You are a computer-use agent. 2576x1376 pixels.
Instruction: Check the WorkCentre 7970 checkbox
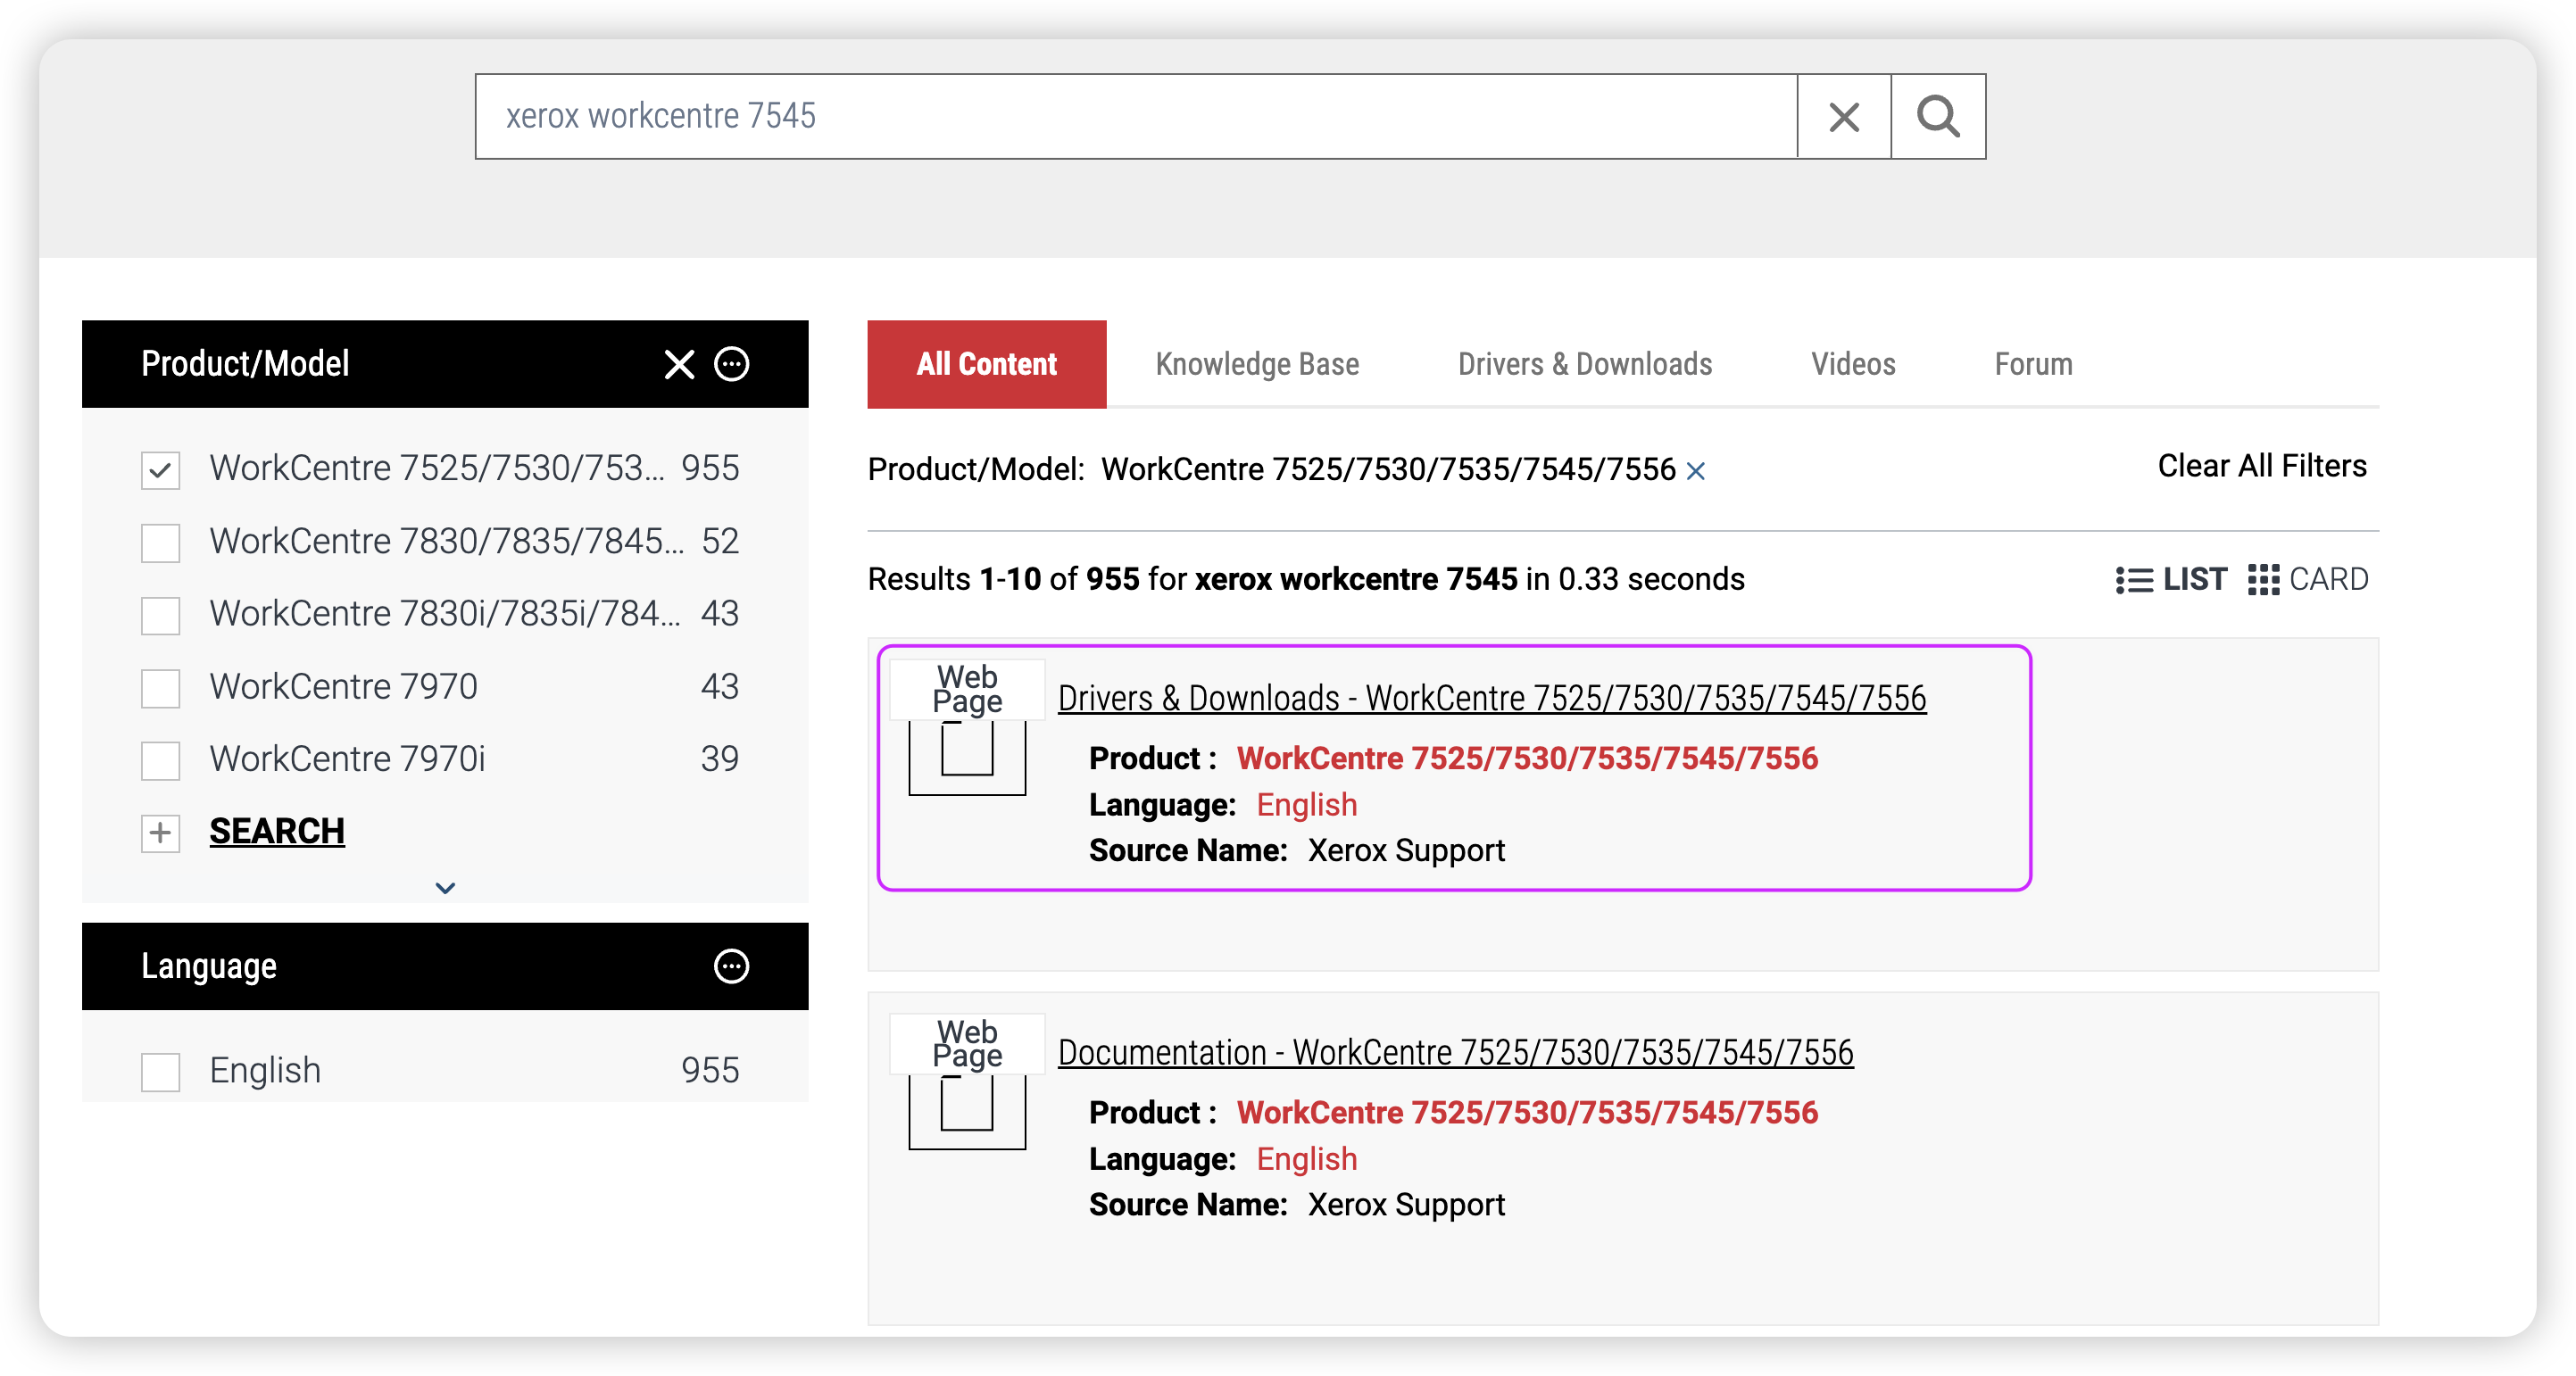[x=160, y=687]
